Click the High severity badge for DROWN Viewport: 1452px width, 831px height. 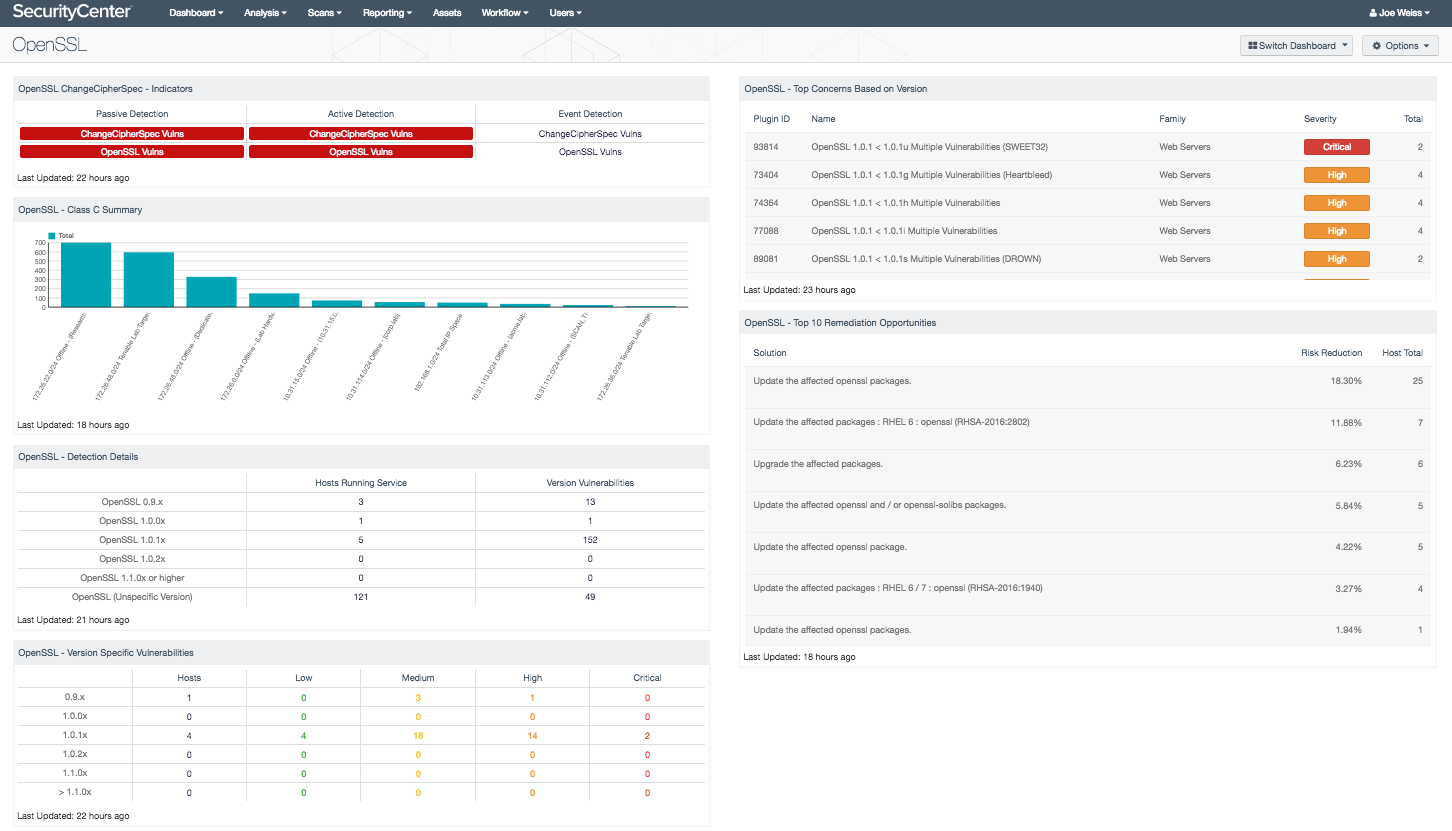point(1336,259)
